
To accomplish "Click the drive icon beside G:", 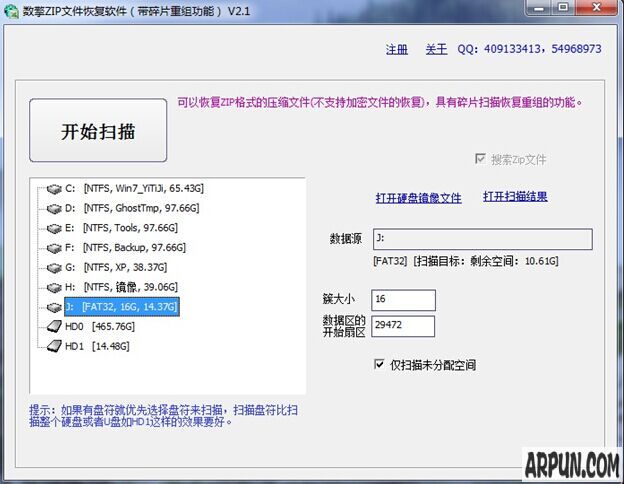I will [x=54, y=268].
